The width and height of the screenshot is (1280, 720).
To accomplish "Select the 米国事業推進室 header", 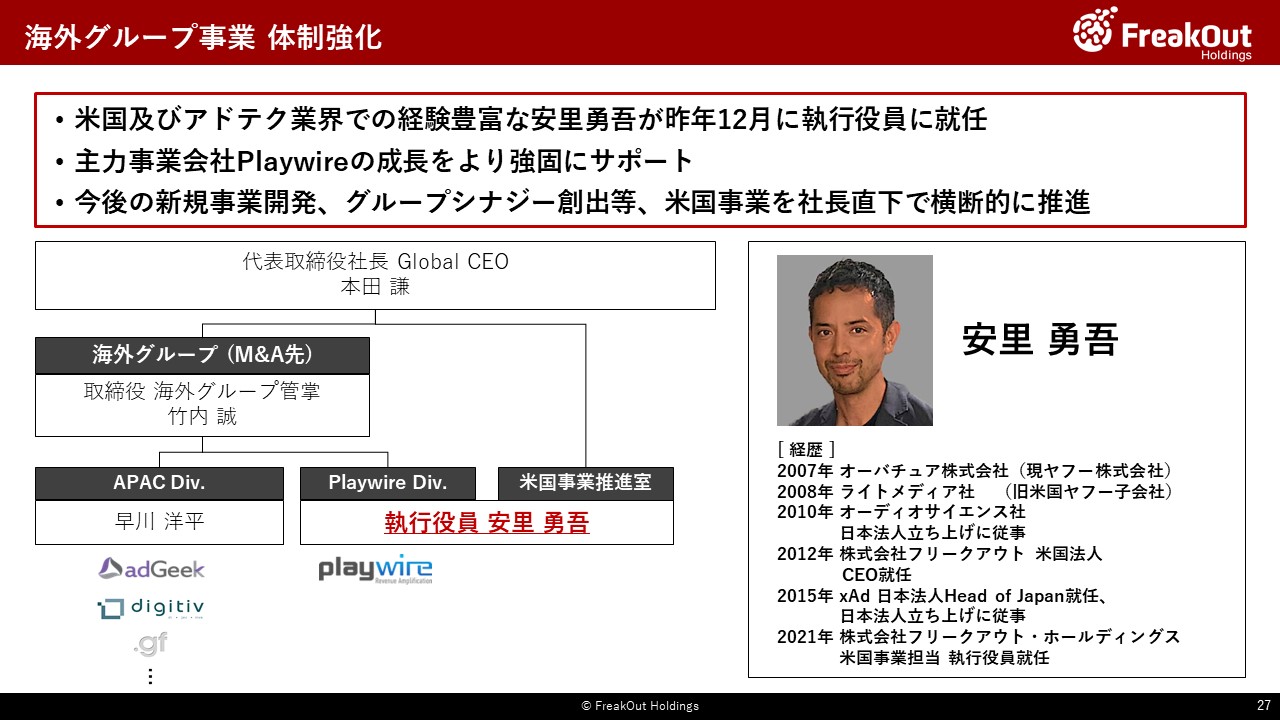I will click(x=586, y=483).
